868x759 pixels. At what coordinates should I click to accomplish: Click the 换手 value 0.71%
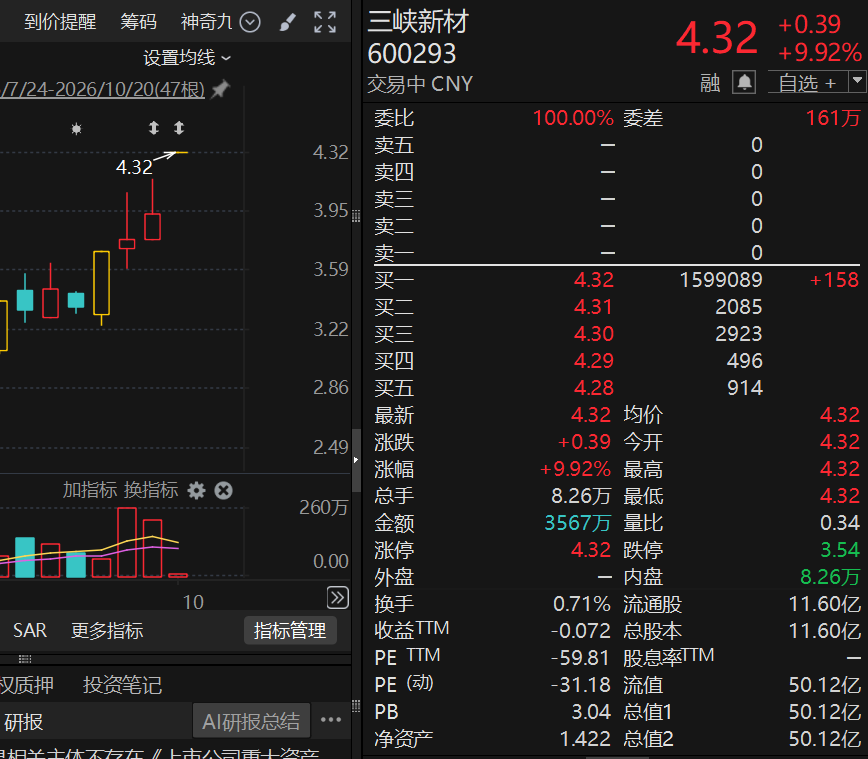[x=582, y=604]
